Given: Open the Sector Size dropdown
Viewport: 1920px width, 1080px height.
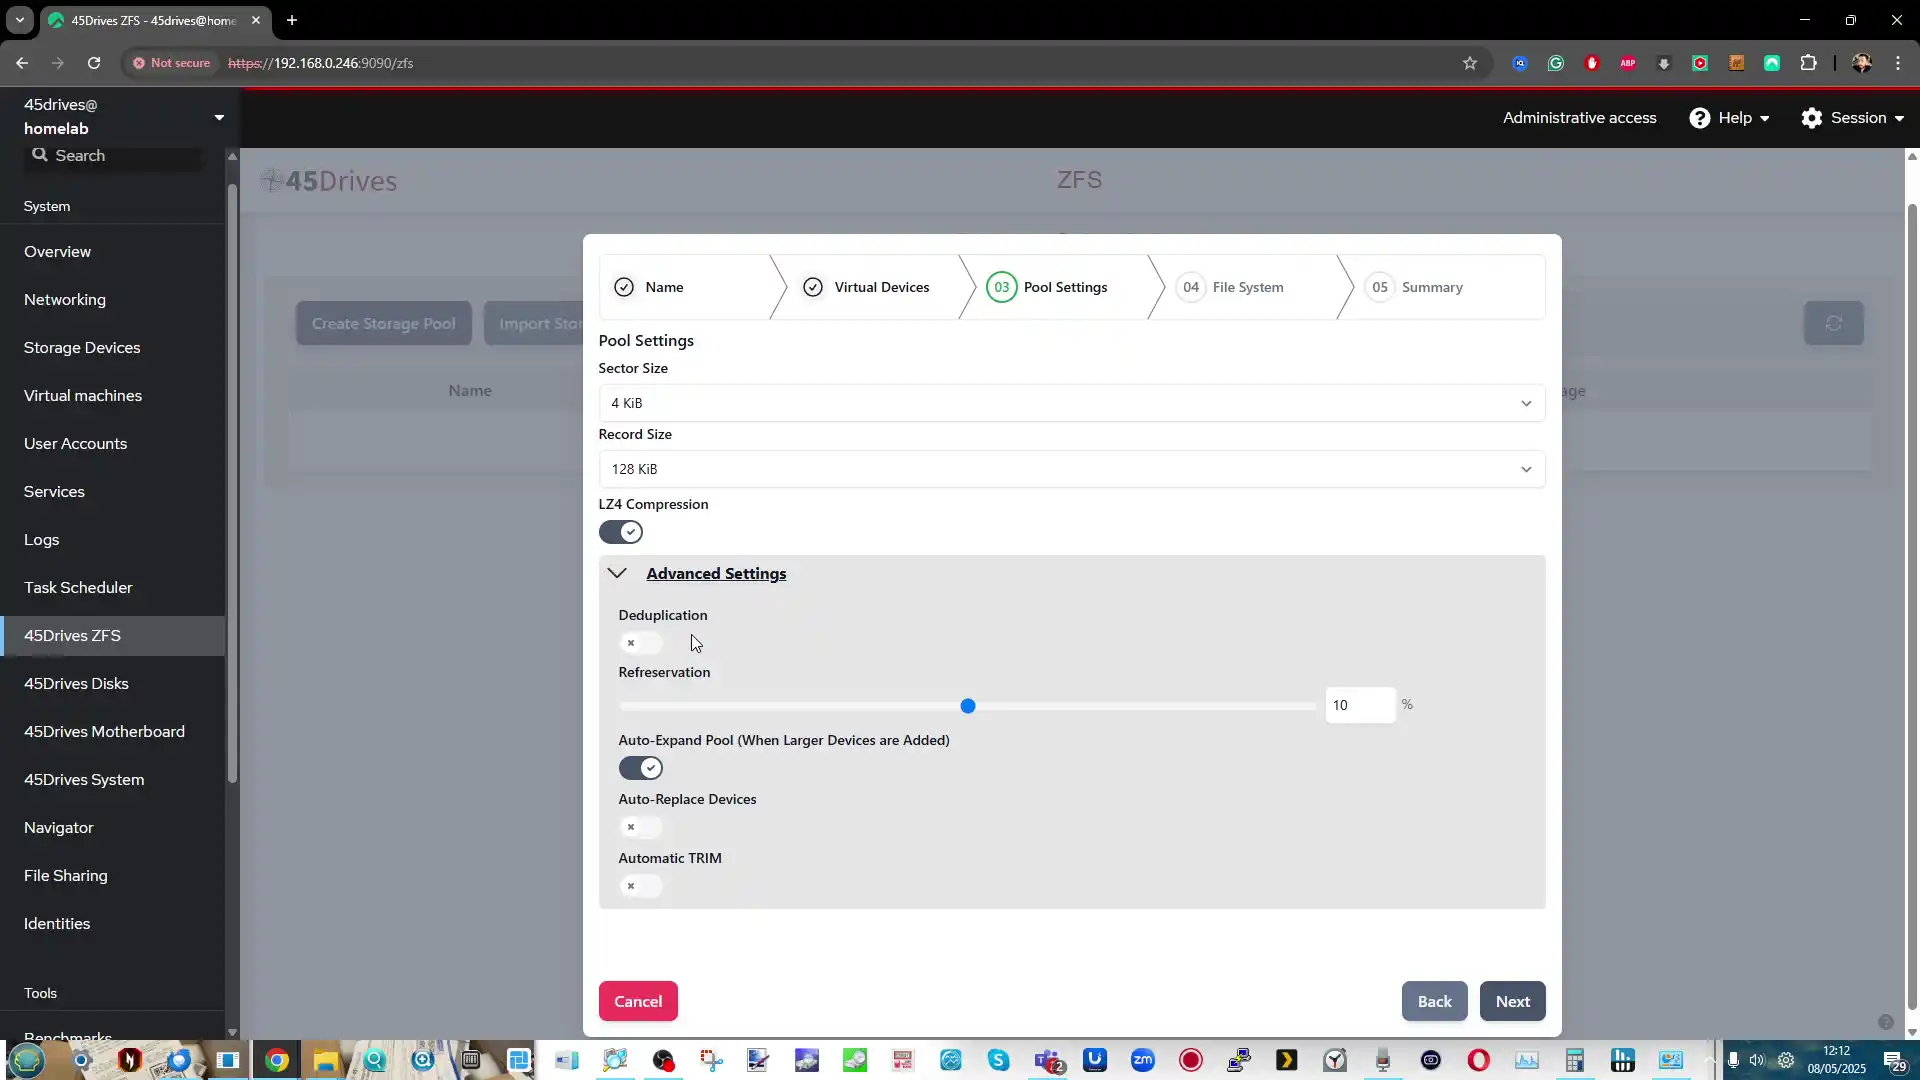Looking at the screenshot, I should pos(1072,403).
